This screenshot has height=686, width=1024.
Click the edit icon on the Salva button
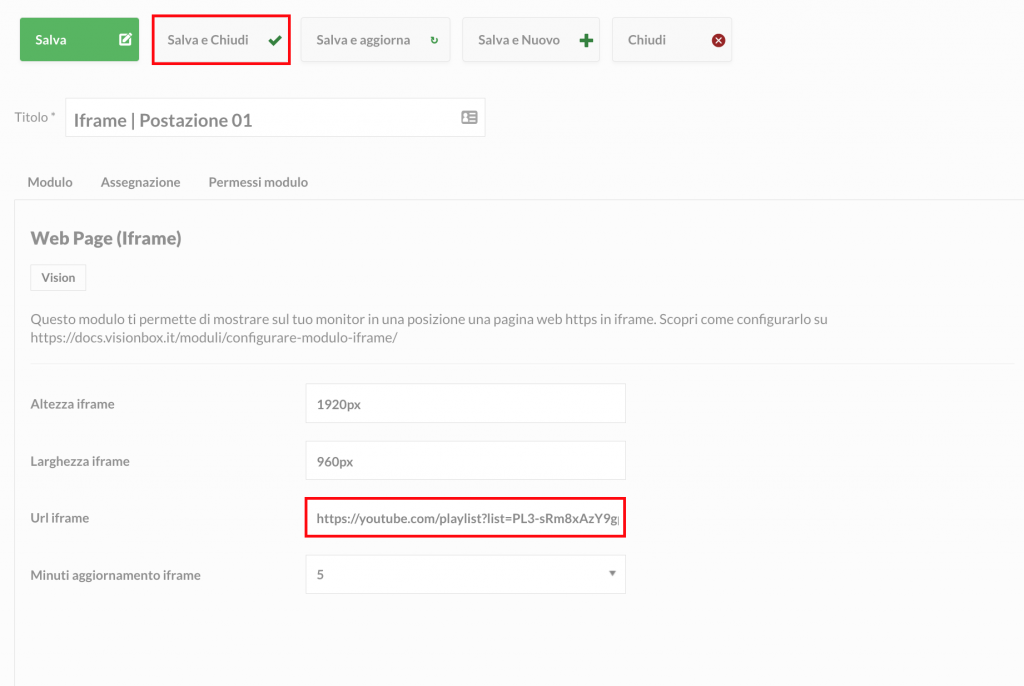(125, 39)
